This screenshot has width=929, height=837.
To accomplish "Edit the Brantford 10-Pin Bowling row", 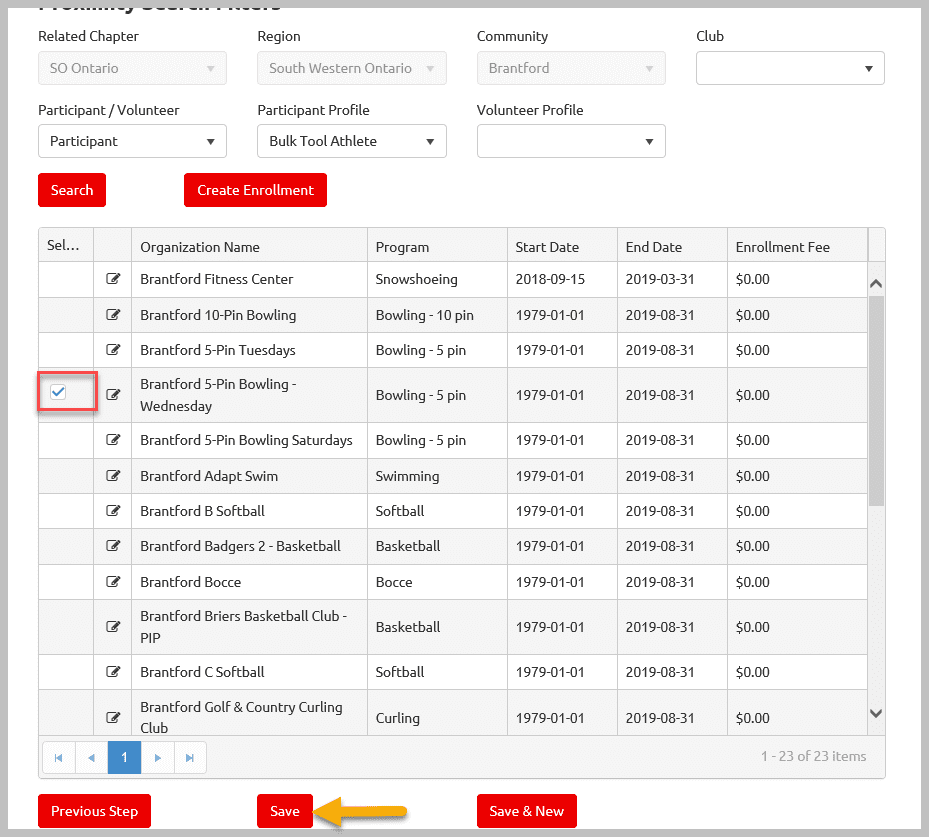I will click(113, 315).
